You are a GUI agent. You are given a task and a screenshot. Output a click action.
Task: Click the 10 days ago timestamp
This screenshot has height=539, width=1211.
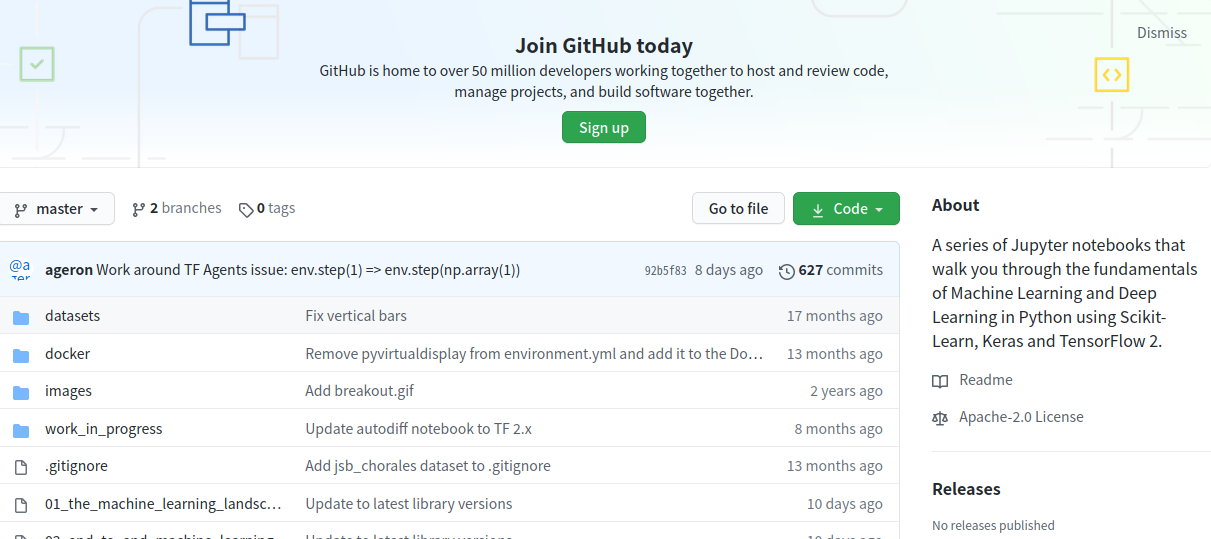point(845,504)
